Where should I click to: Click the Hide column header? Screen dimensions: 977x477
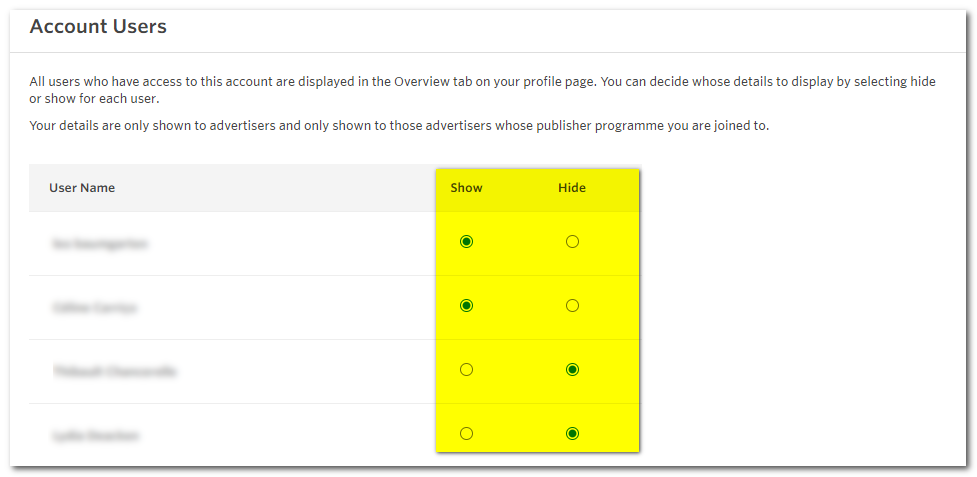pos(572,188)
